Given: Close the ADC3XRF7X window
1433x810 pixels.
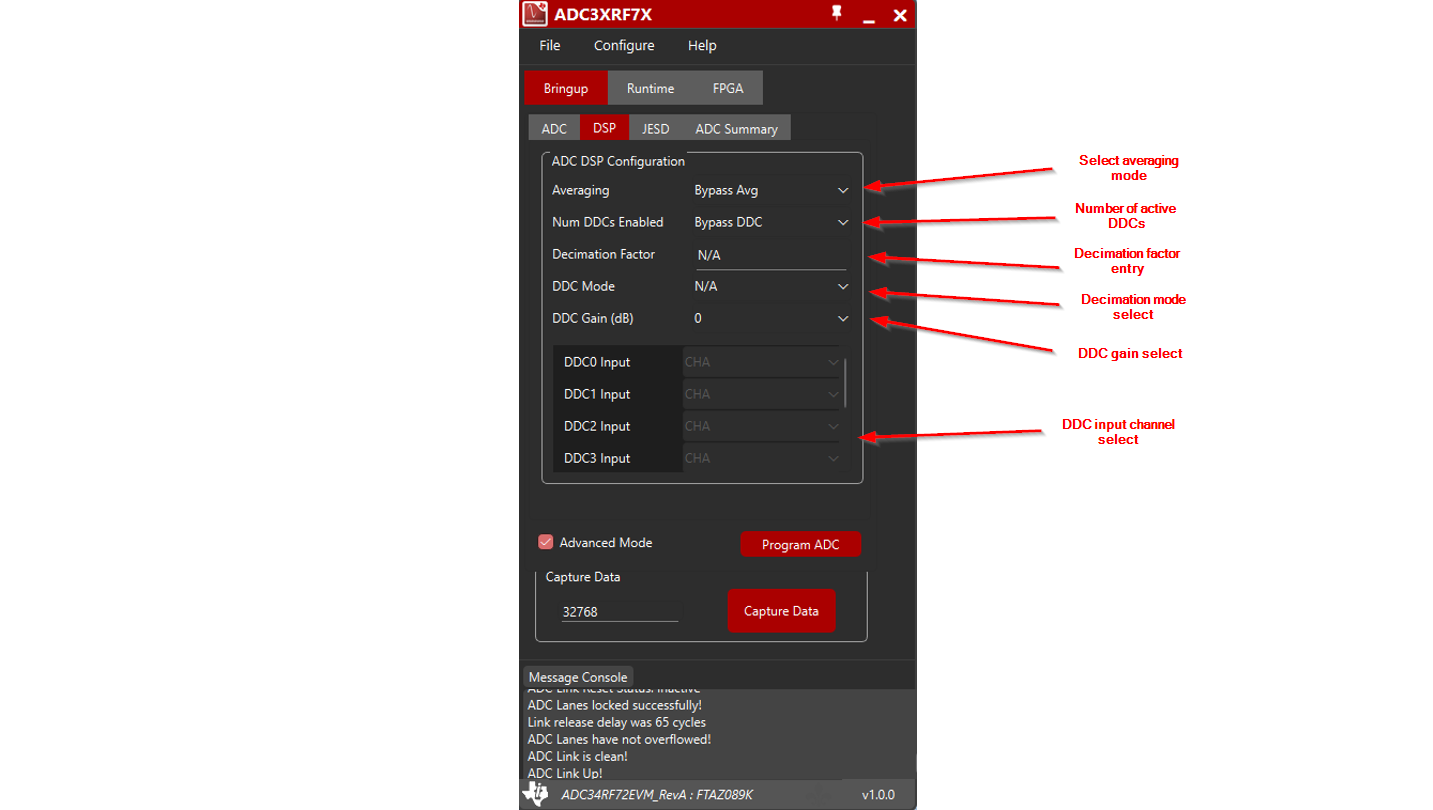Looking at the screenshot, I should (x=900, y=15).
